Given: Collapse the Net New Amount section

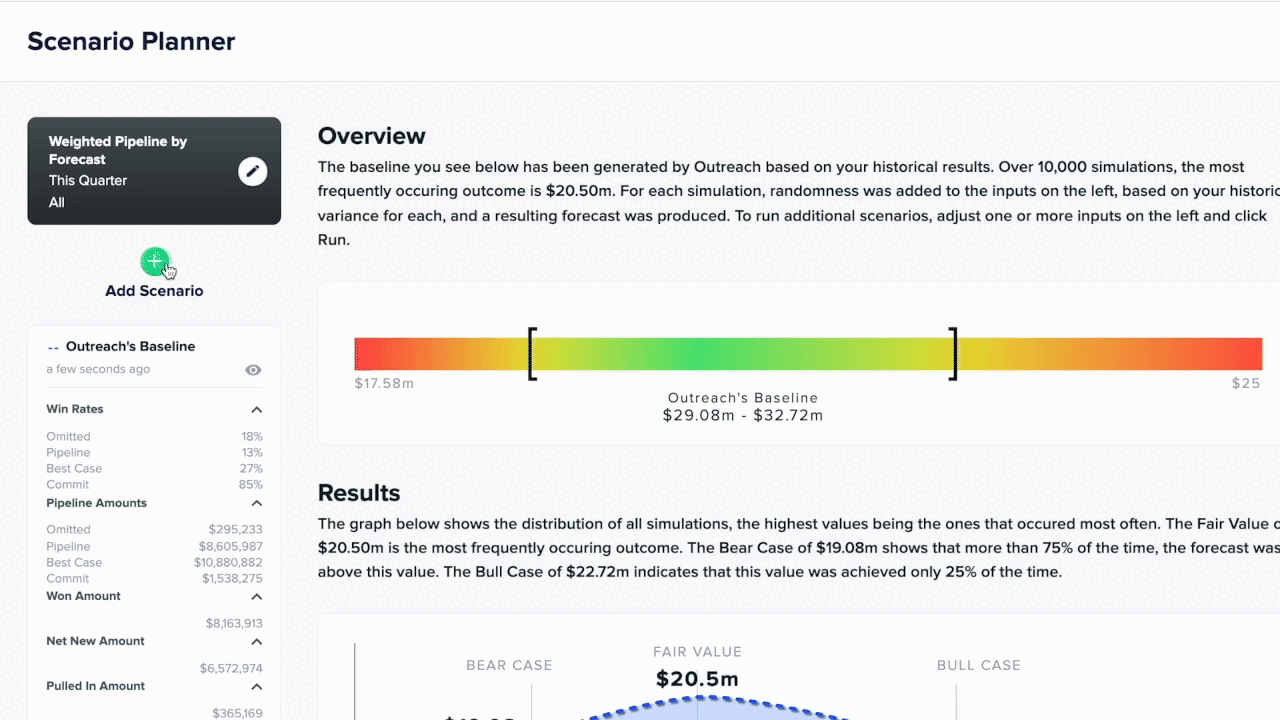Looking at the screenshot, I should 257,642.
